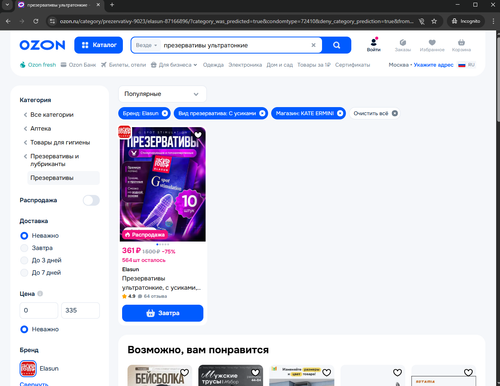Image resolution: width=500 pixels, height=386 pixels.
Task: Open a new browser tab
Action: [x=112, y=5]
